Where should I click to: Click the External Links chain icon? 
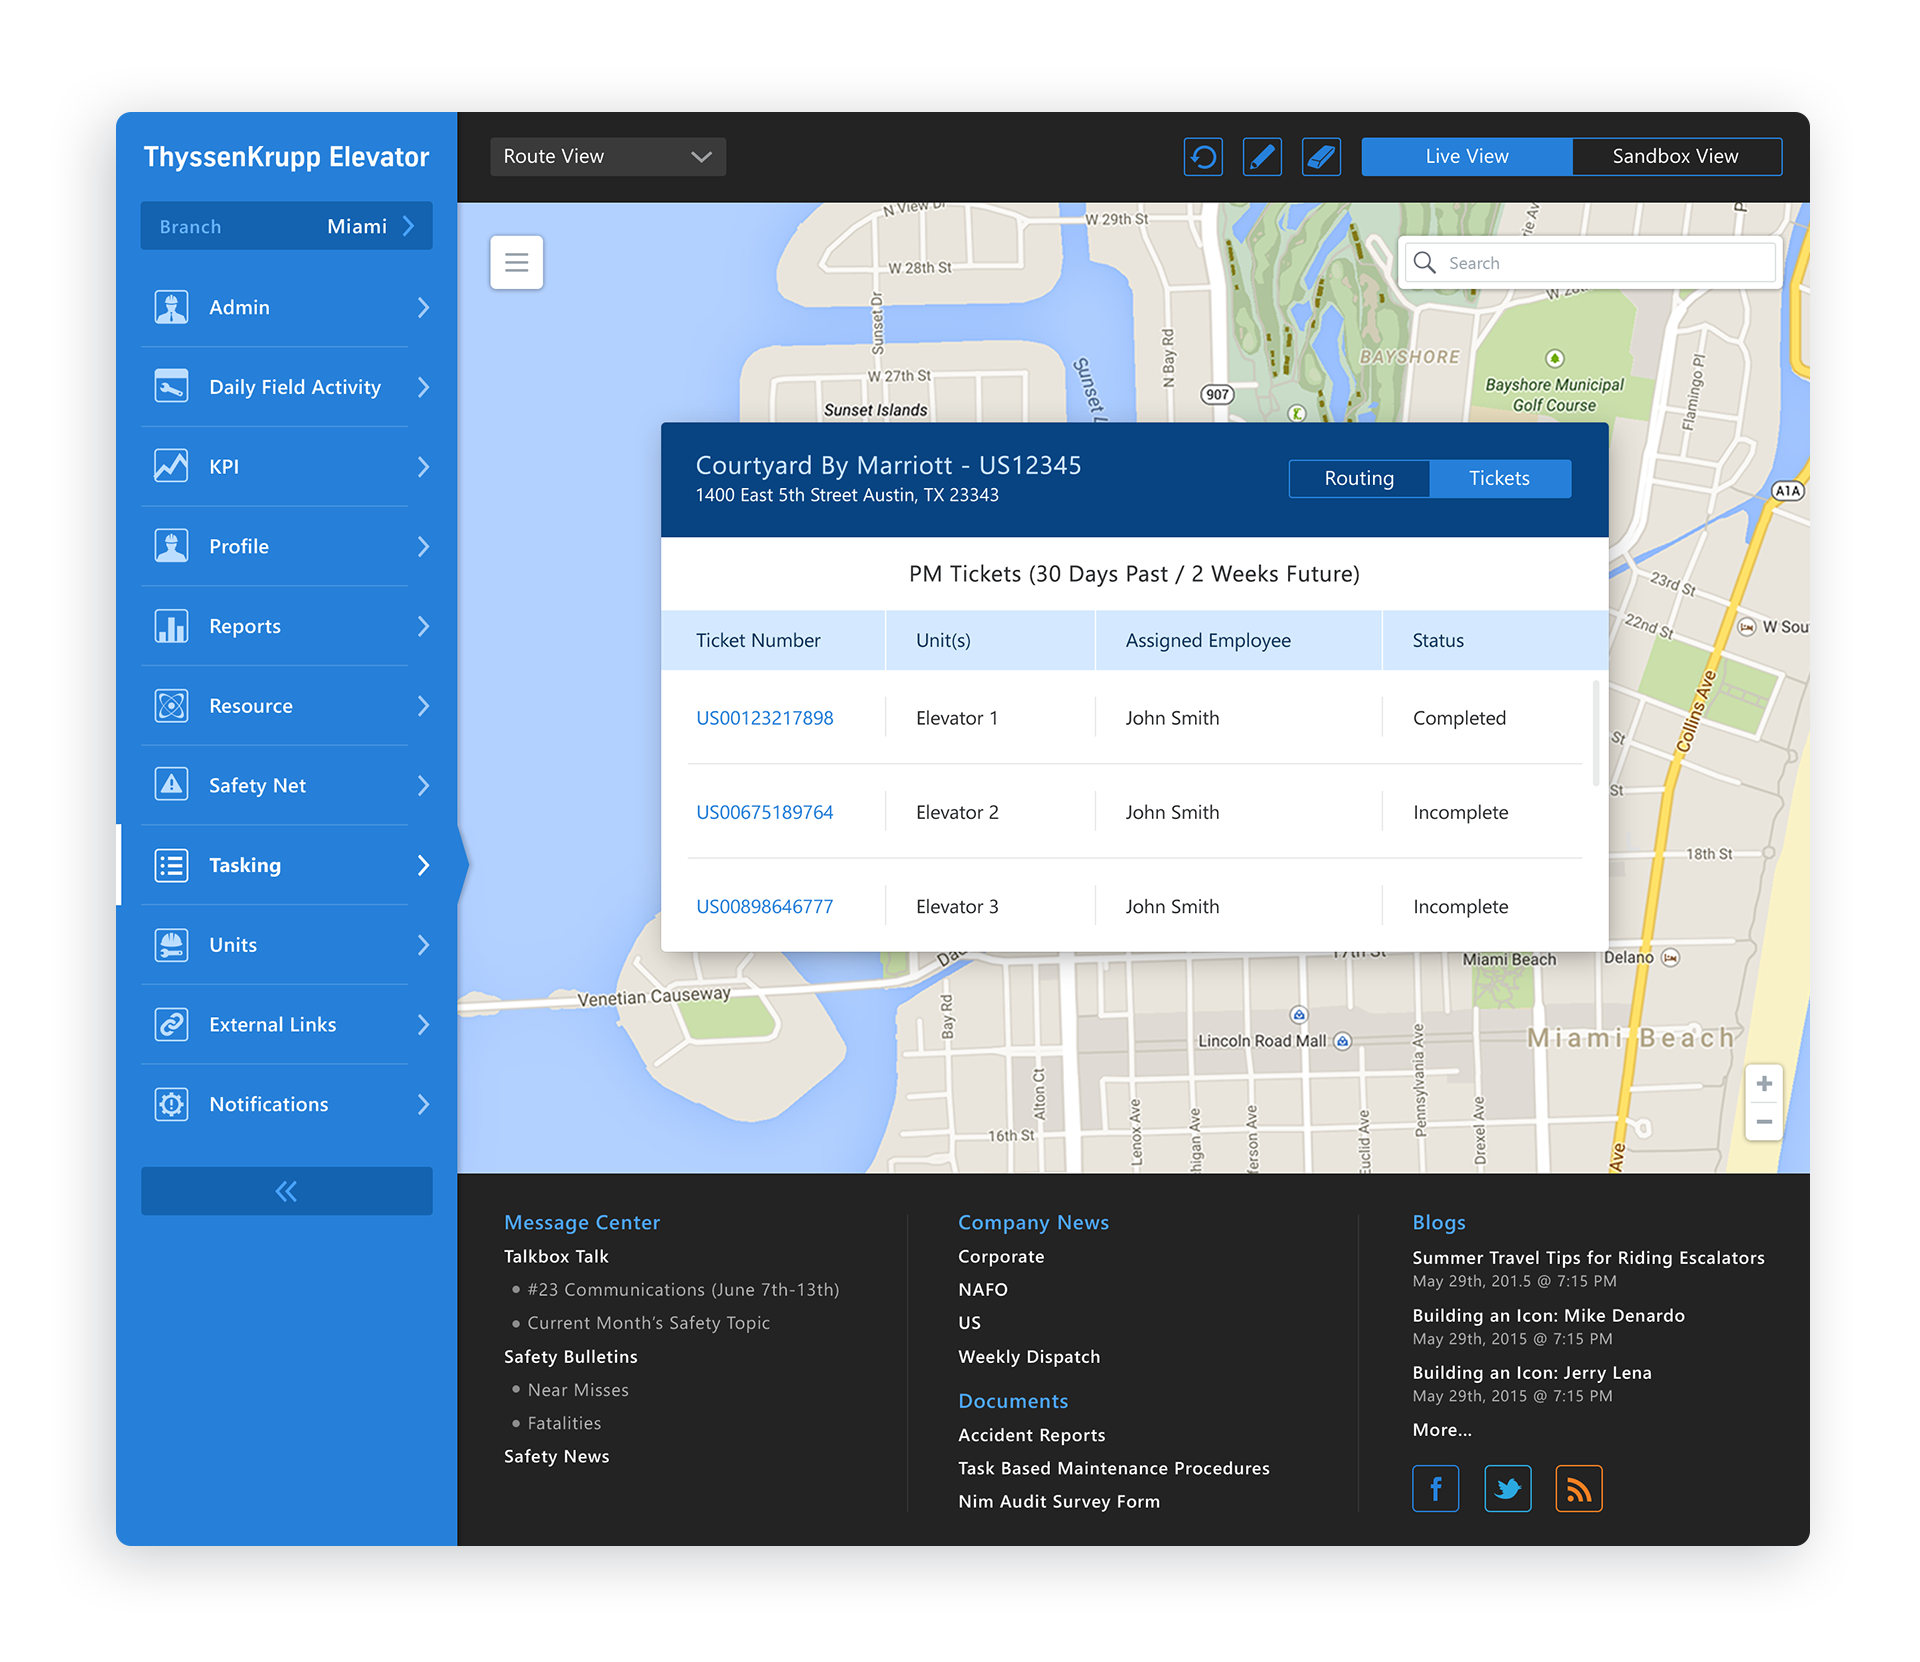tap(171, 1025)
